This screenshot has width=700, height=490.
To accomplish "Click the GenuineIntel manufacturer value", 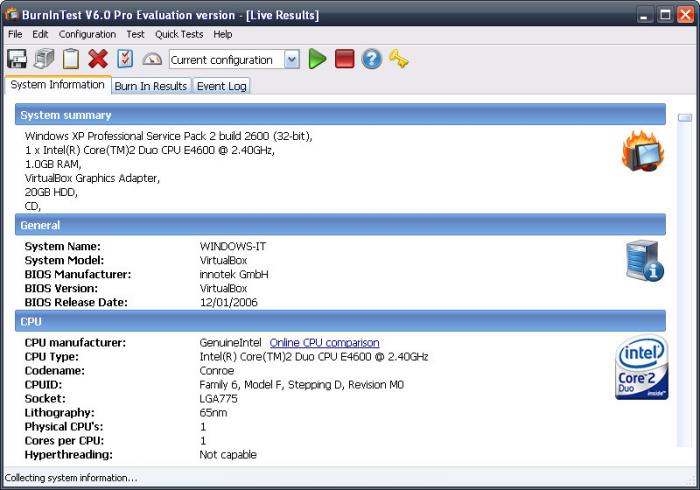I will [230, 343].
